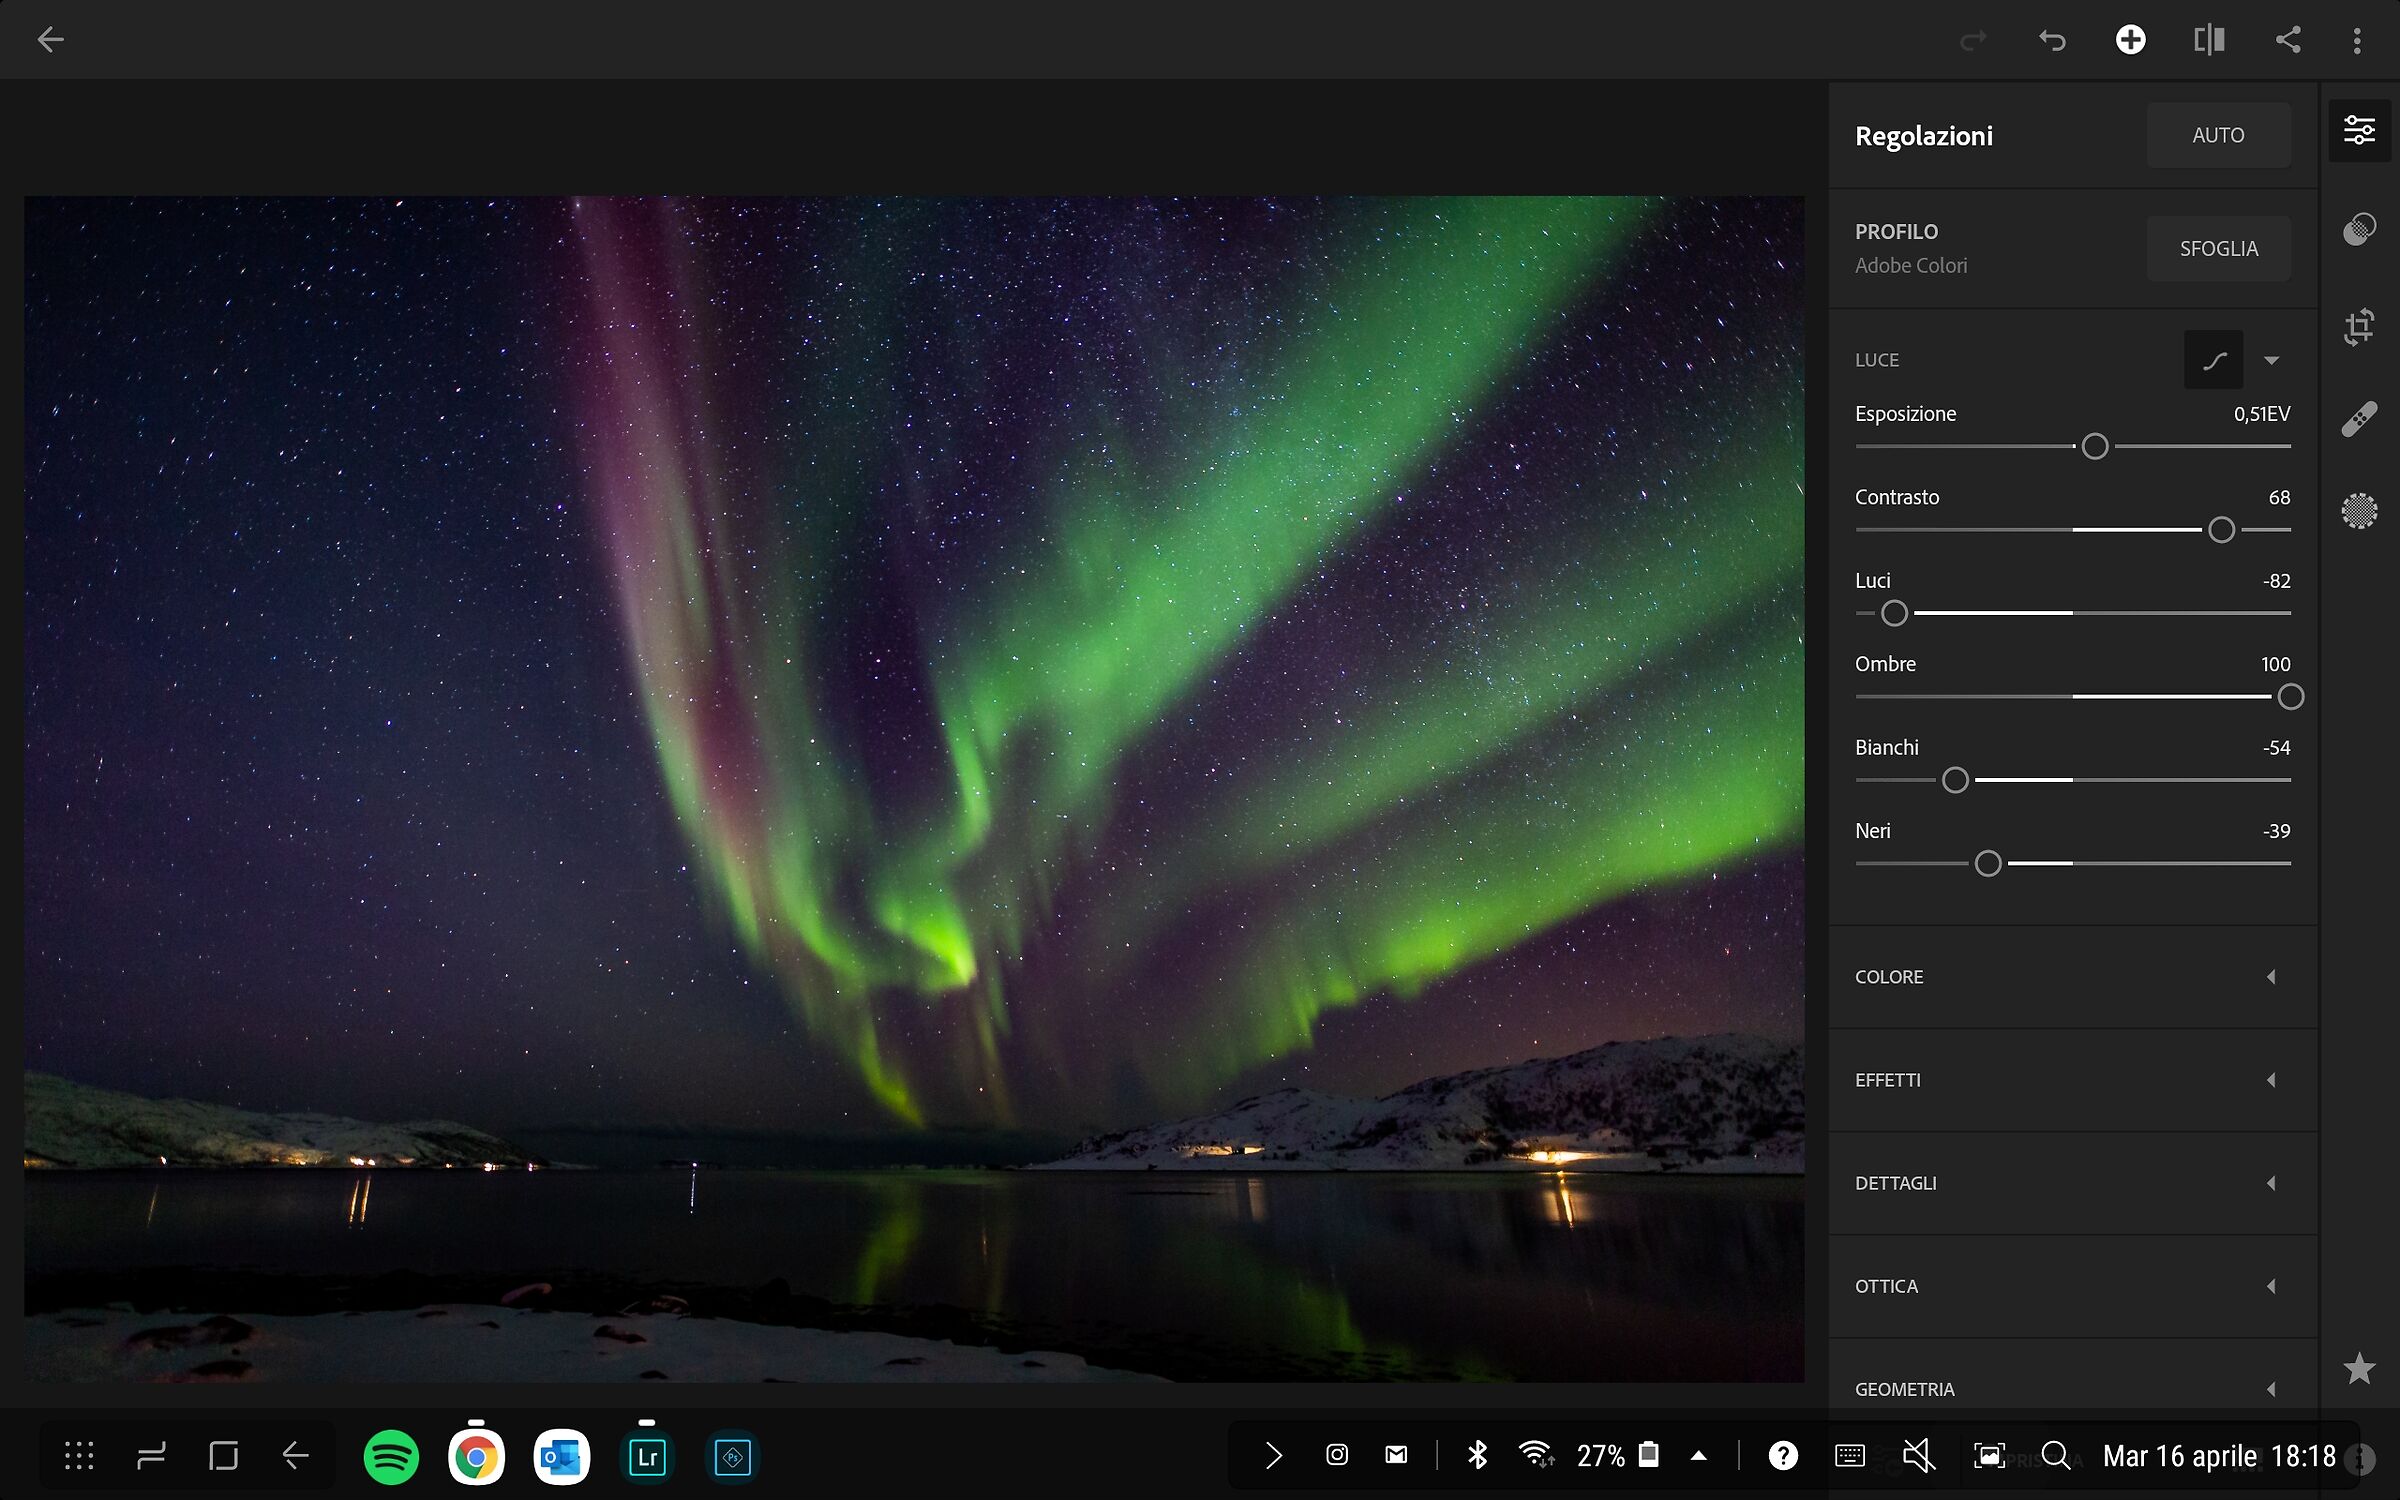The height and width of the screenshot is (1500, 2400).
Task: Click the SFOGLIA profile button
Action: click(x=2218, y=249)
